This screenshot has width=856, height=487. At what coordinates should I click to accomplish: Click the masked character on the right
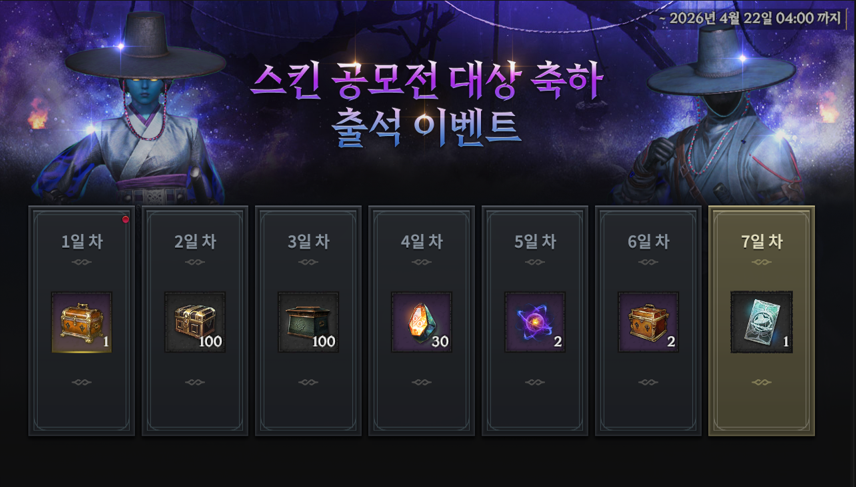tap(715, 117)
